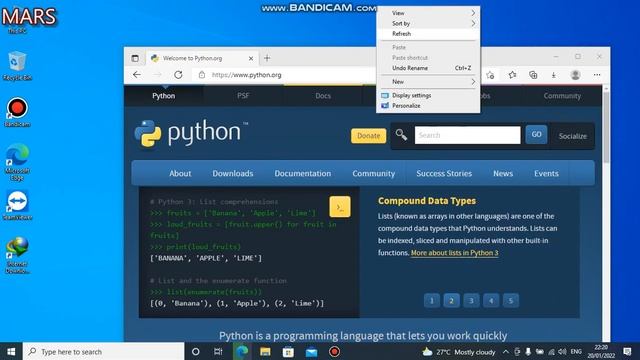Open Collections icon in Edge toolbar
640x360 pixels.
(x=533, y=75)
